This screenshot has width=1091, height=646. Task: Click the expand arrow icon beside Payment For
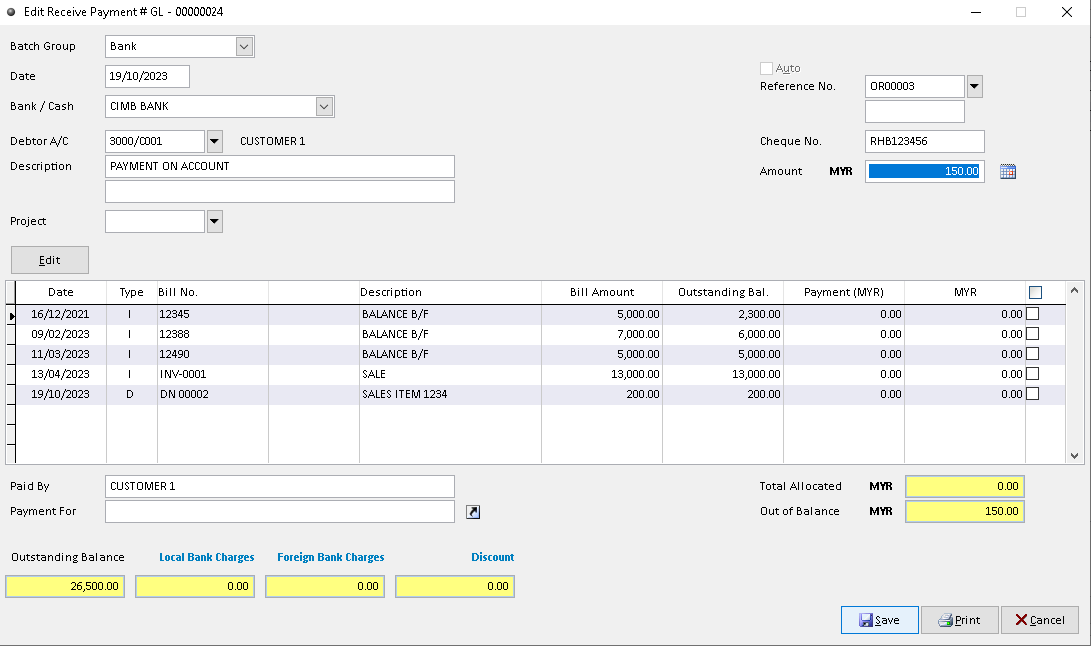click(x=472, y=511)
